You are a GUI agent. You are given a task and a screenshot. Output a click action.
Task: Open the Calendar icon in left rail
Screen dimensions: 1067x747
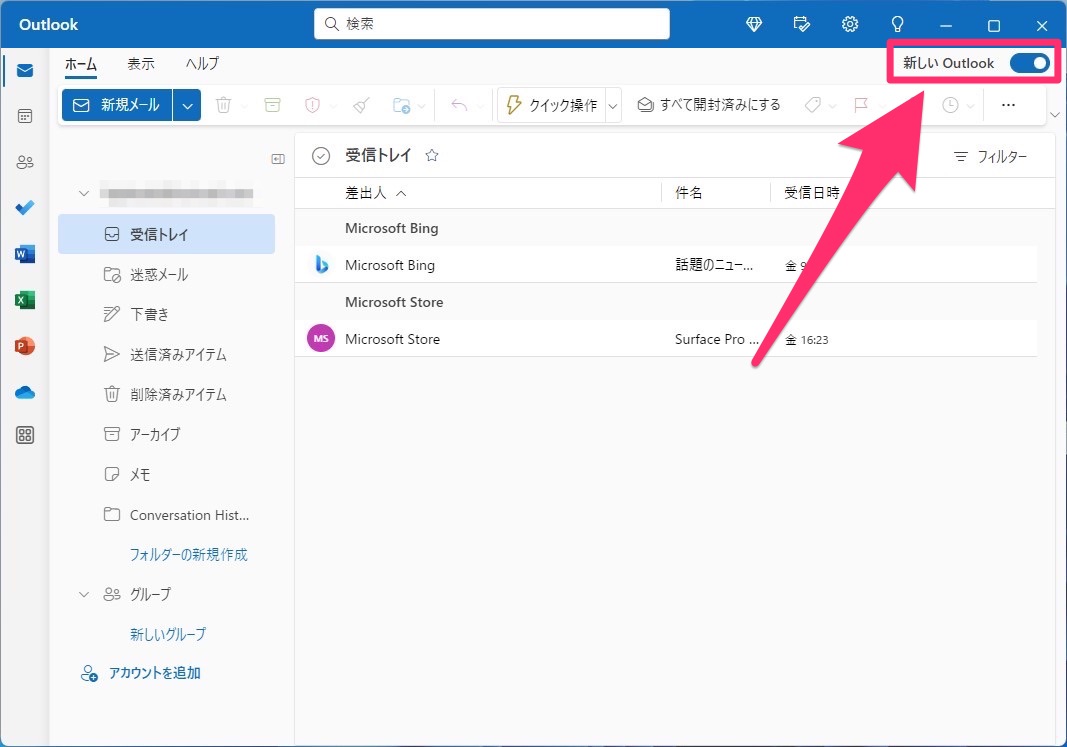(x=25, y=116)
